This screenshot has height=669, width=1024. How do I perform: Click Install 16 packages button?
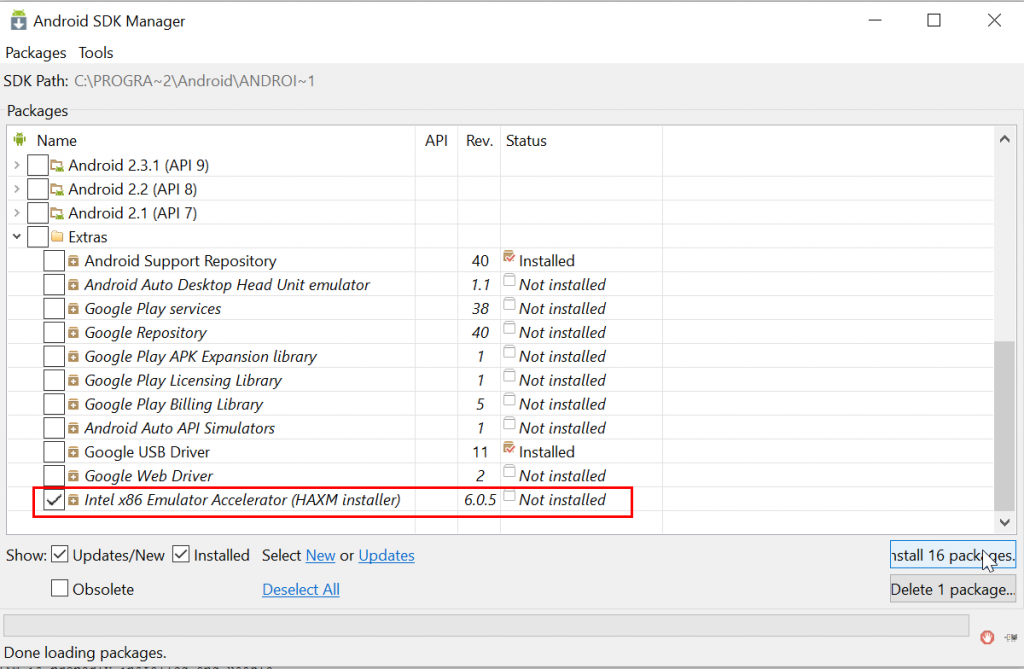953,555
